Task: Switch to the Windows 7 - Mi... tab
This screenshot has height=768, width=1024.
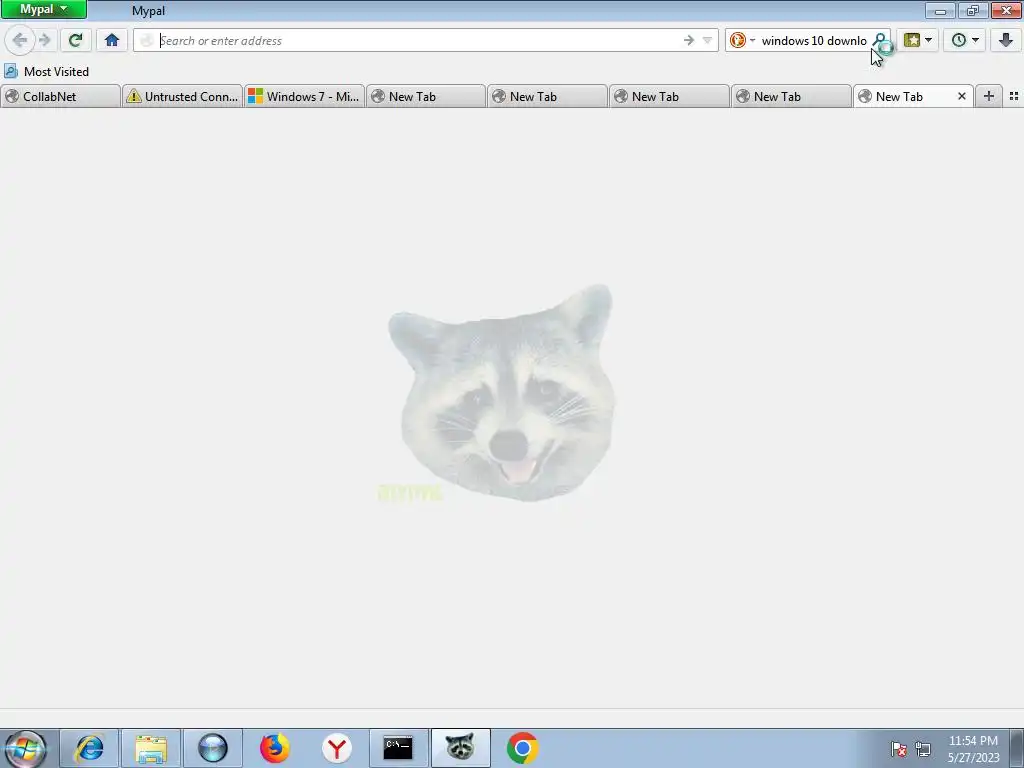Action: coord(304,97)
